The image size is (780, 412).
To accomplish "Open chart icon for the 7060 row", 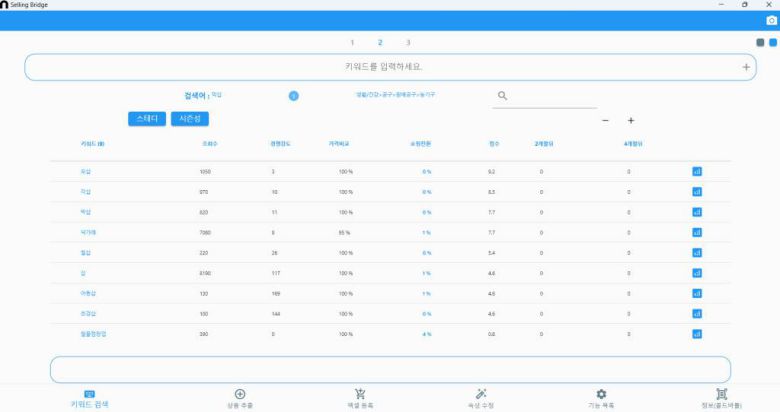I will pos(697,232).
